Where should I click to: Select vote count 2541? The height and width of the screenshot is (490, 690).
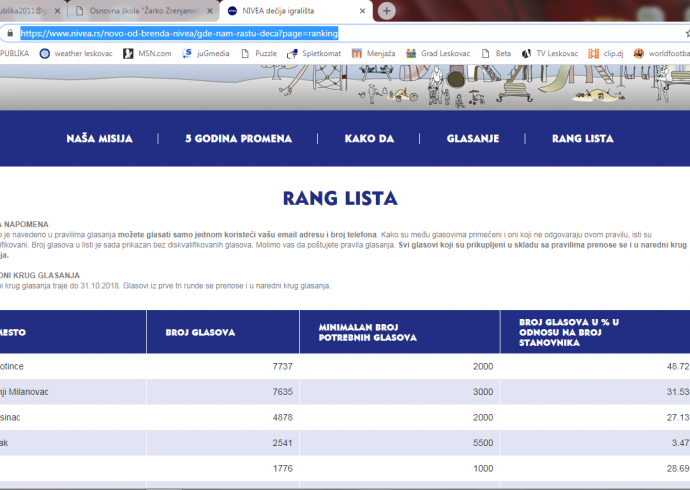[283, 443]
